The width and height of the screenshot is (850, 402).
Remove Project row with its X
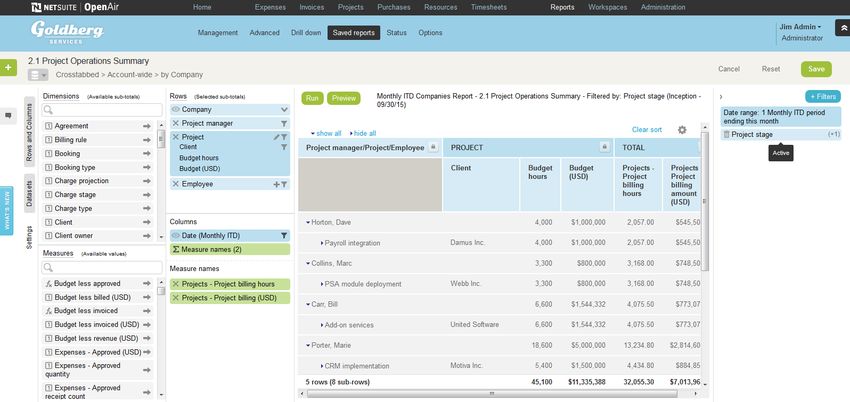click(x=175, y=137)
